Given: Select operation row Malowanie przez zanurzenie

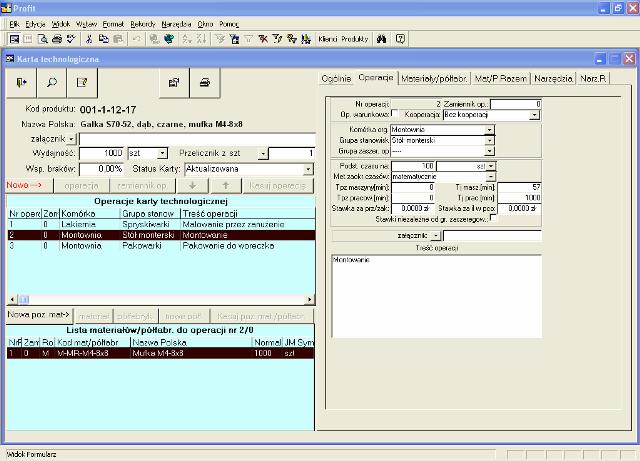Looking at the screenshot, I should coord(161,225).
